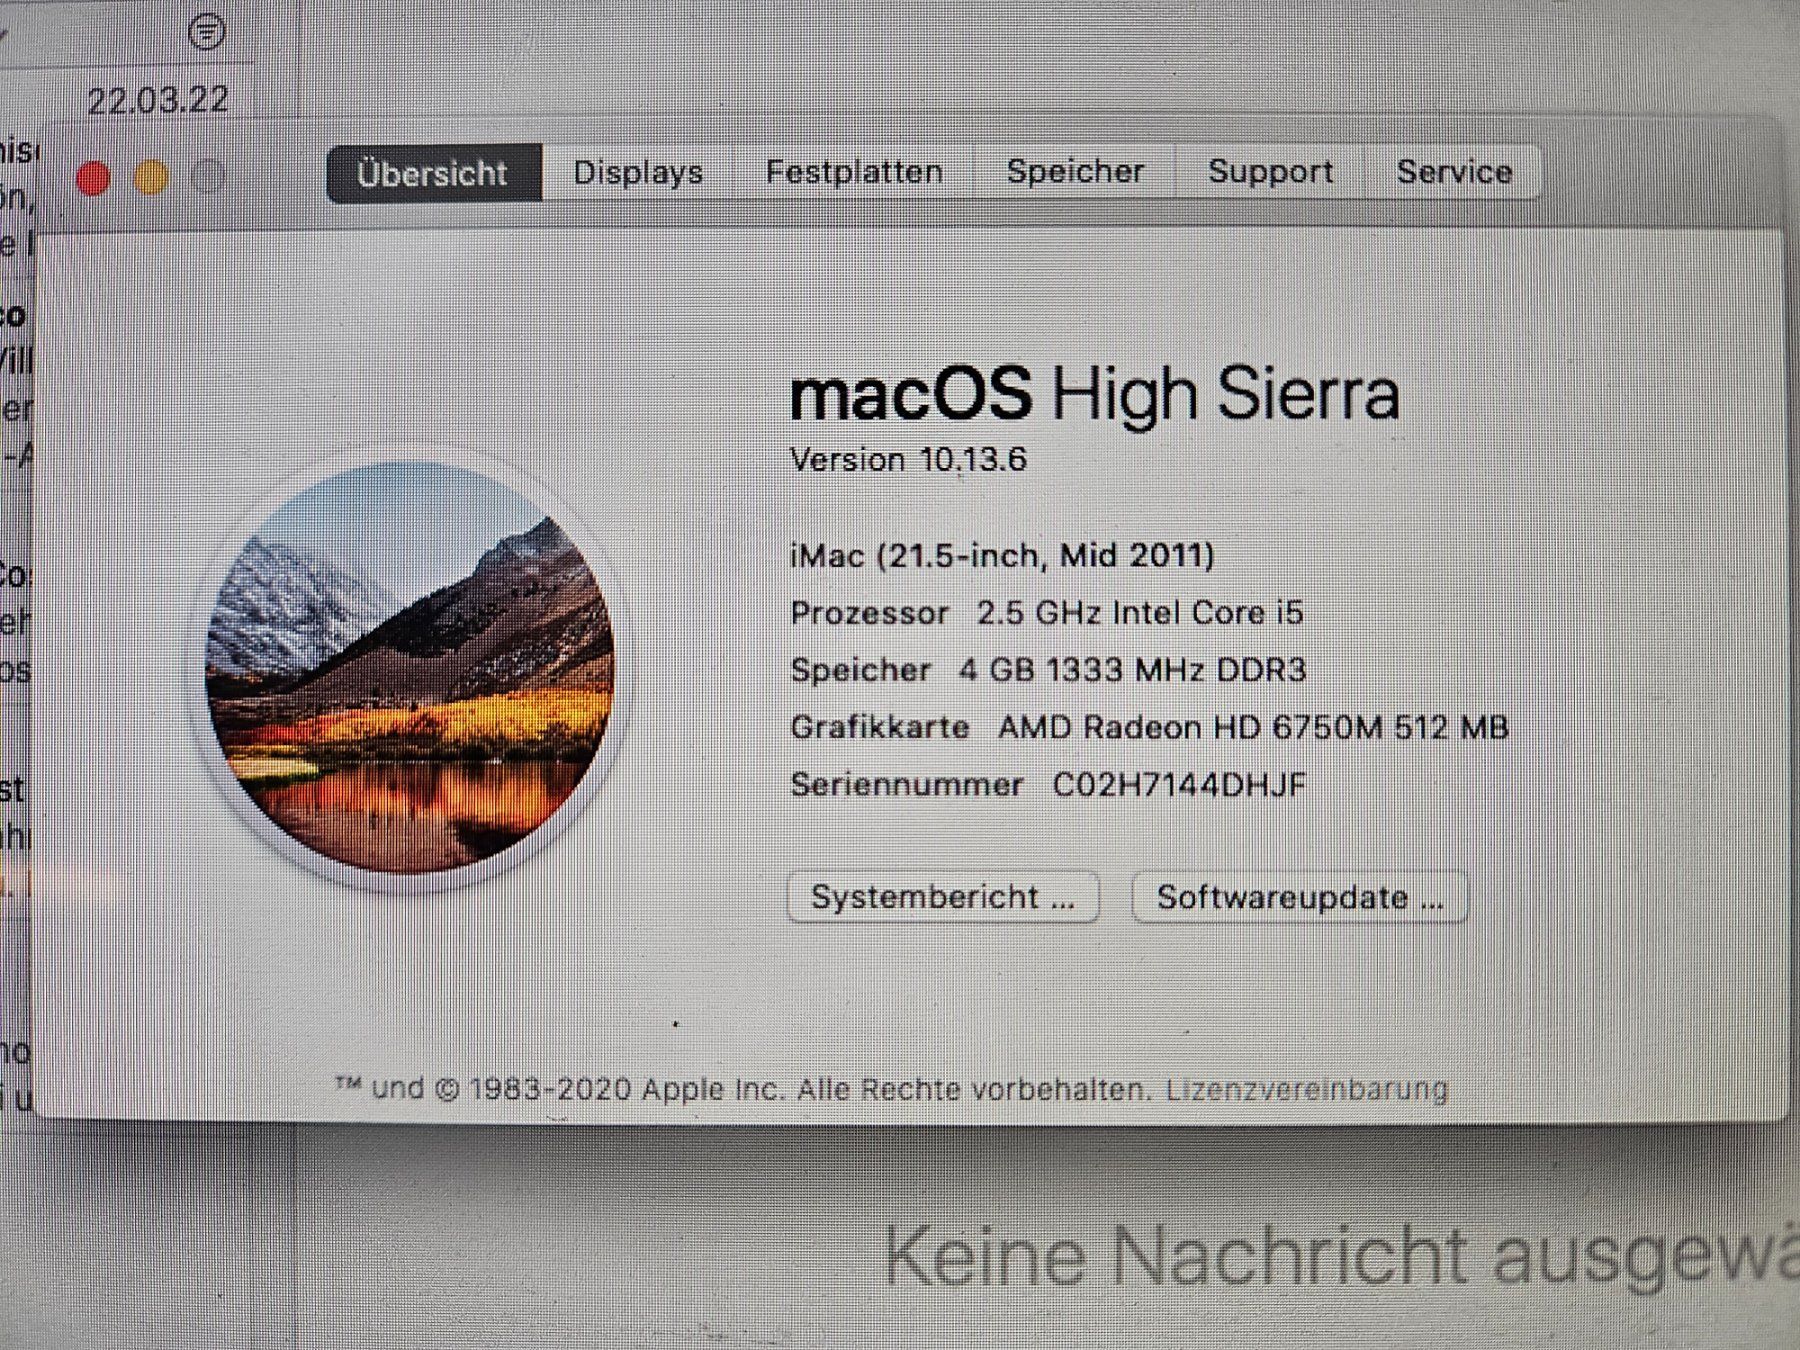Image resolution: width=1800 pixels, height=1350 pixels.
Task: Click the Version 10.13.6 text
Action: [x=908, y=460]
